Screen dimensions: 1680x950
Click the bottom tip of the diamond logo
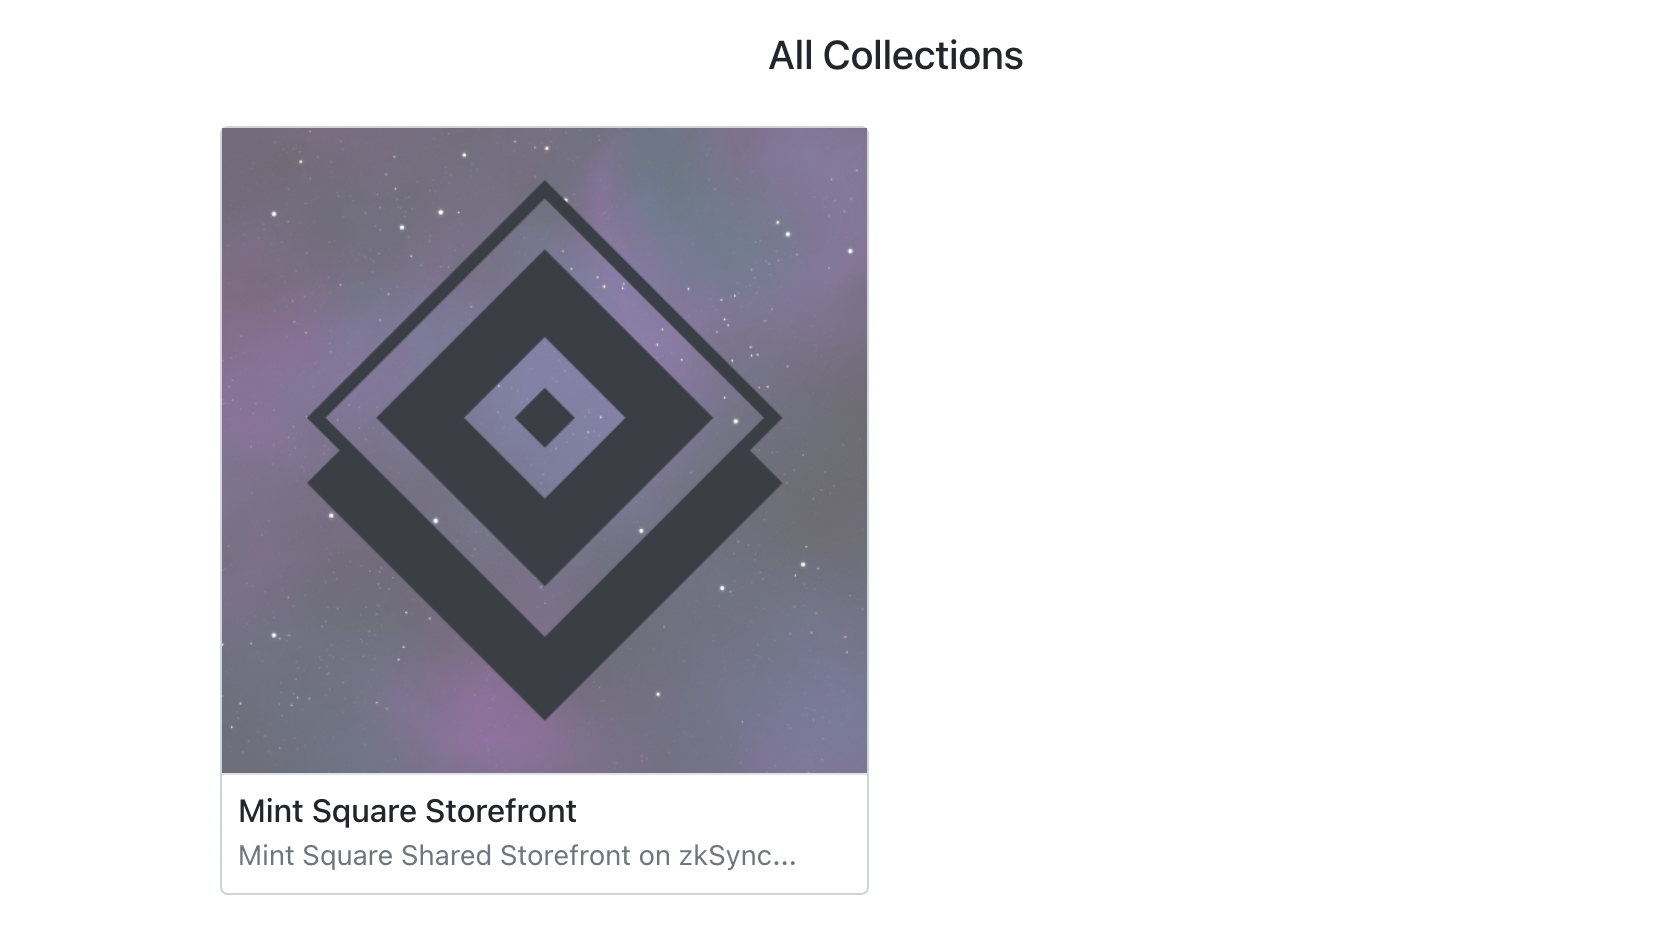[545, 708]
